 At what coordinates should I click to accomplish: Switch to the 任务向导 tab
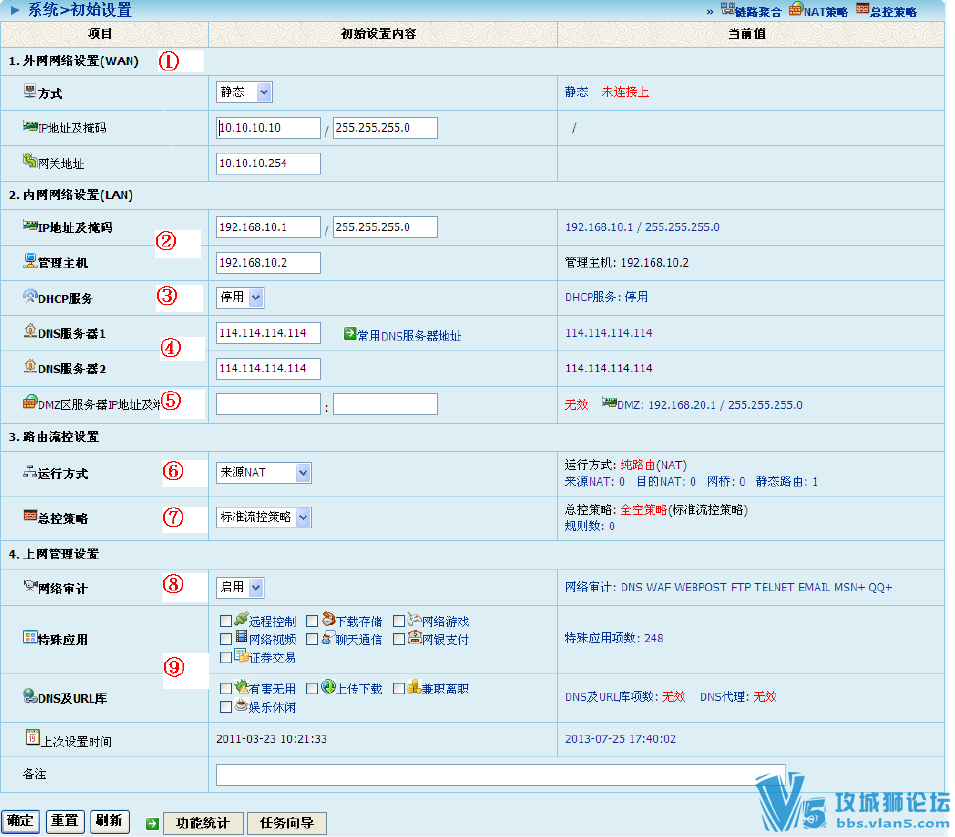[287, 823]
